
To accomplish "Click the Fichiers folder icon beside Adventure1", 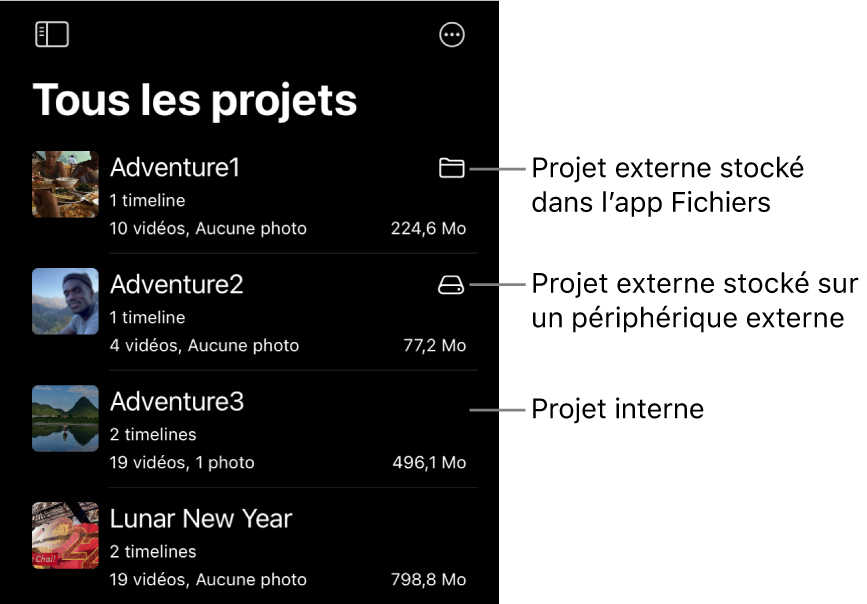I will [x=452, y=168].
